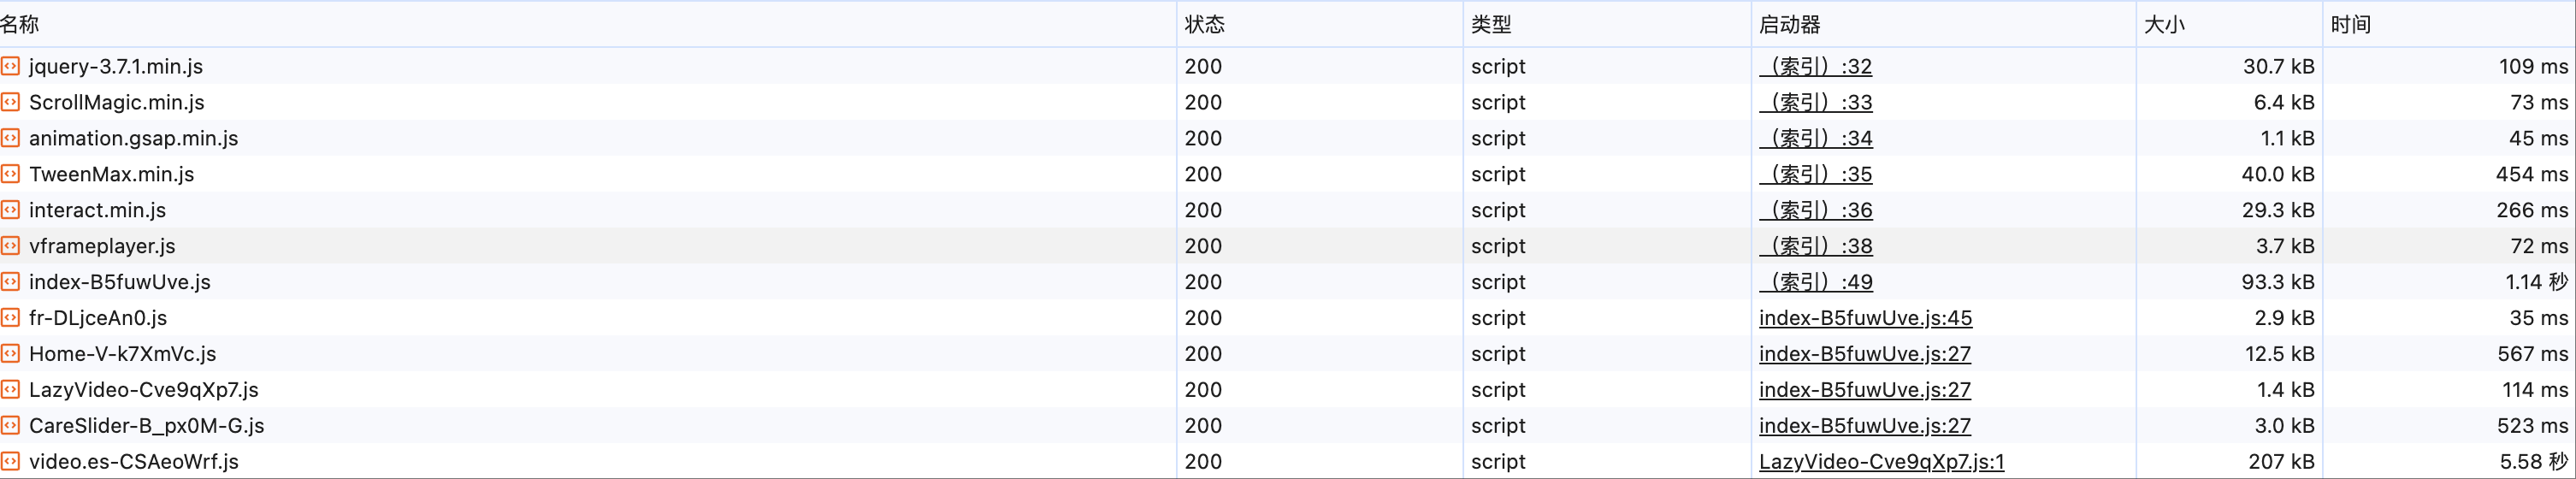
Task: Select the script icon for TweenMax.min.js
Action: [x=10, y=174]
